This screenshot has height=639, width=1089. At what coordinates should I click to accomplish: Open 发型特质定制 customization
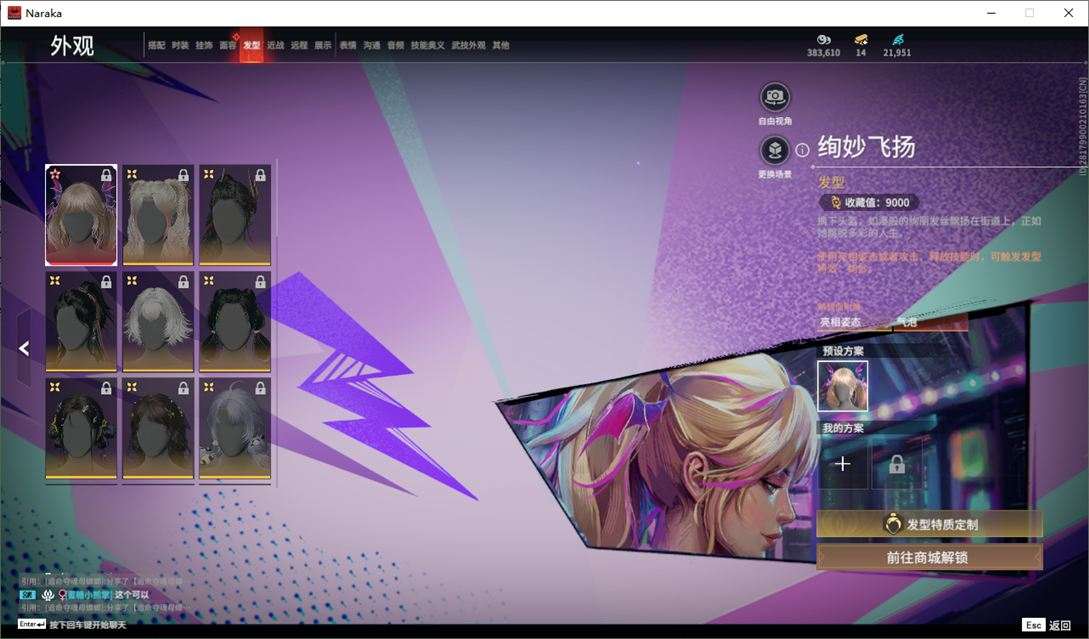click(929, 524)
